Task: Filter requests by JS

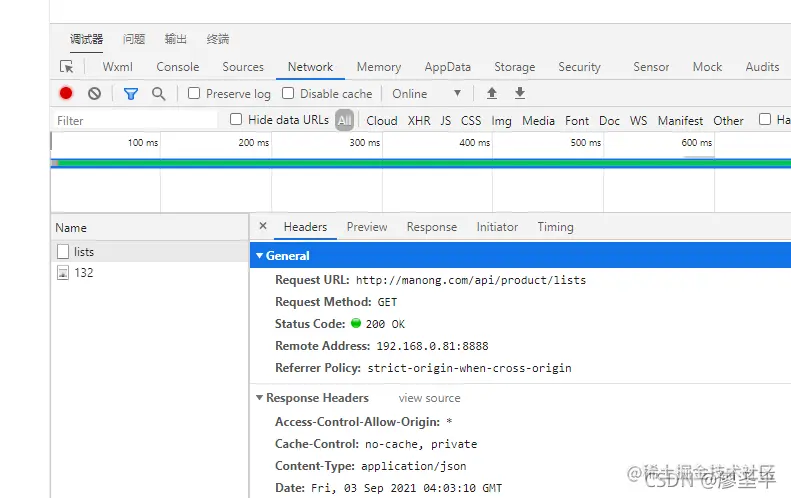Action: (x=445, y=121)
